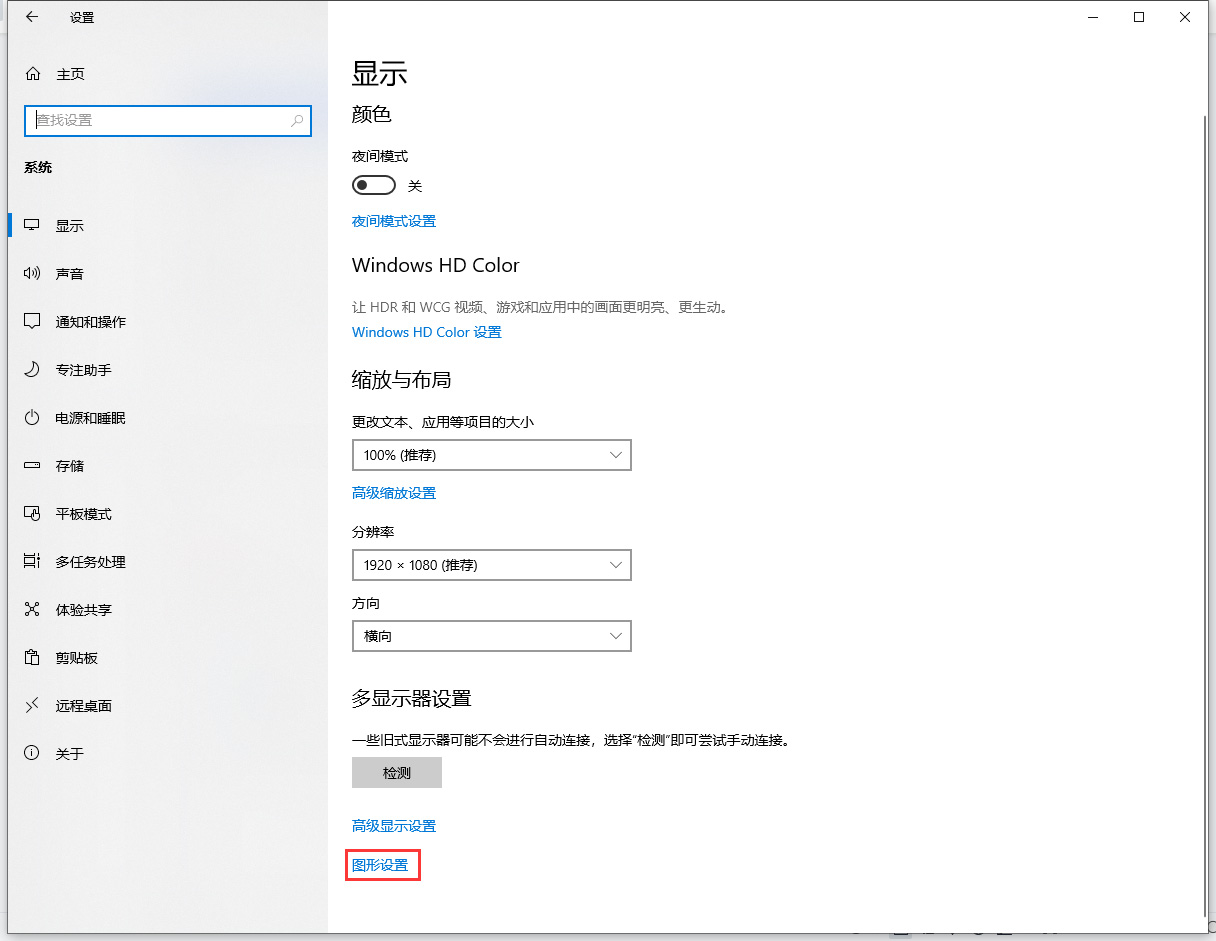The image size is (1216, 941).
Task: Open the 高级显示设置 link
Action: [x=394, y=826]
